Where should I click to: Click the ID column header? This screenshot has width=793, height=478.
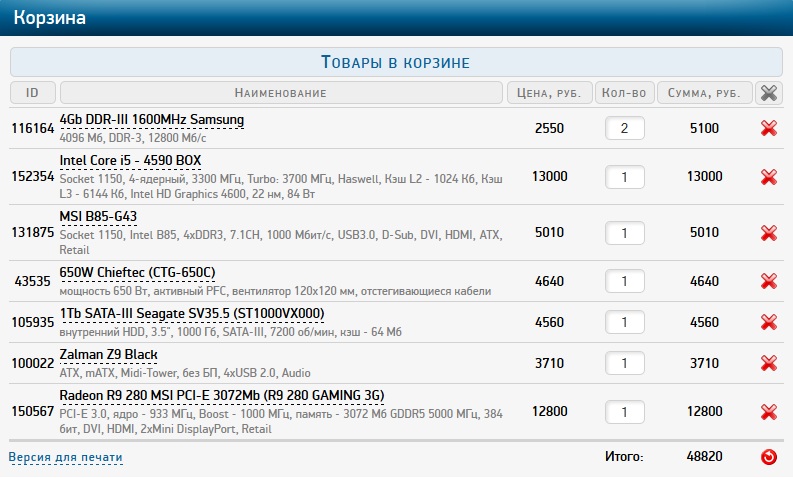(x=32, y=93)
